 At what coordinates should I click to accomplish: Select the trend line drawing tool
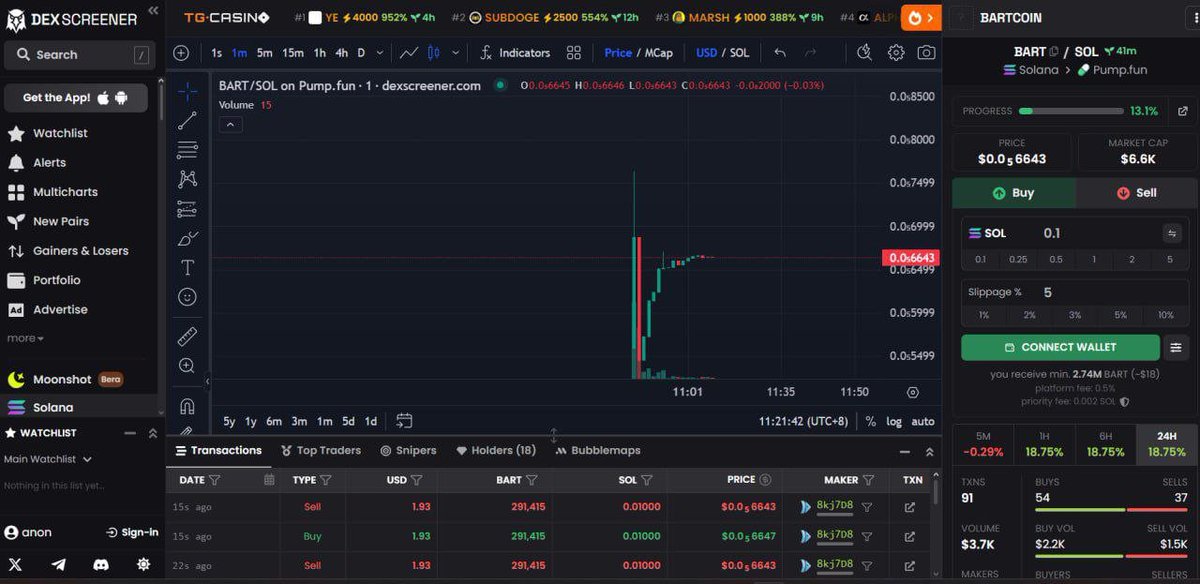(x=187, y=121)
